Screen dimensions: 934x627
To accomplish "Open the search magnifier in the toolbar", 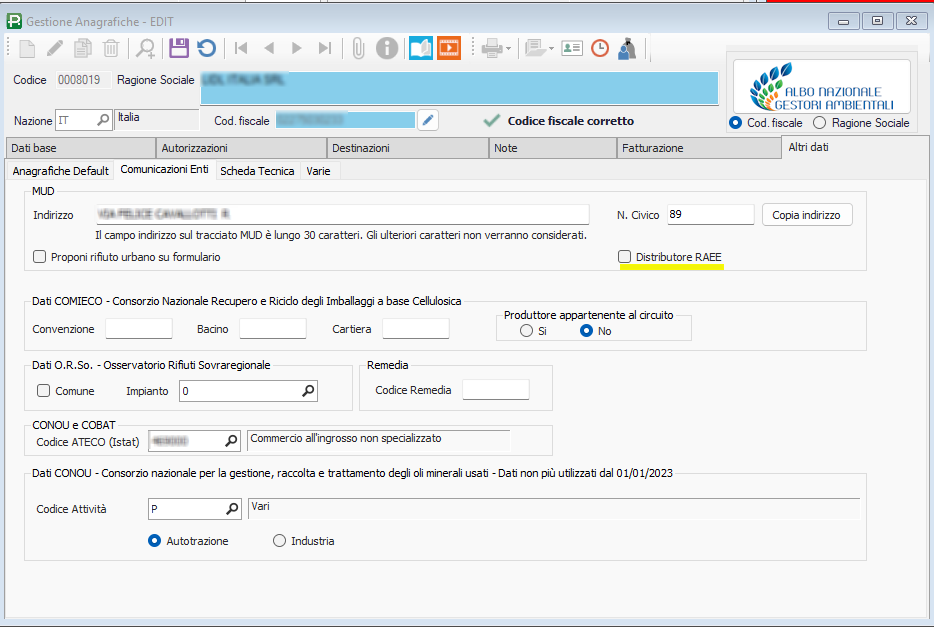I will tap(146, 47).
